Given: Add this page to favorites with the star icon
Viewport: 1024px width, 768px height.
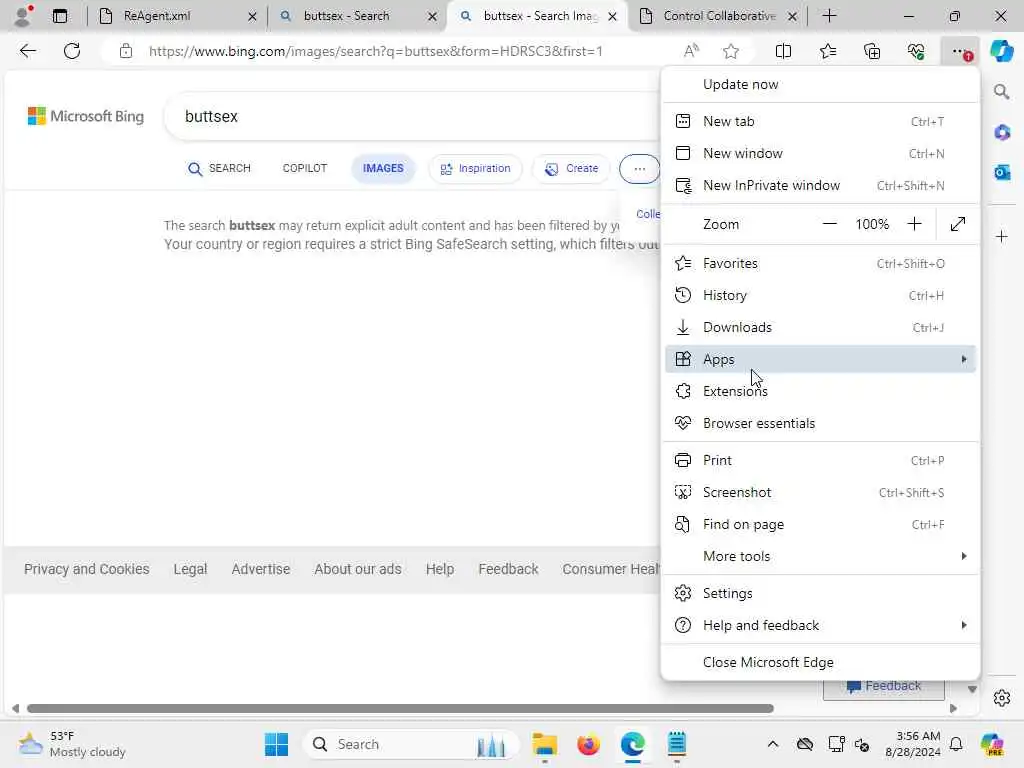Looking at the screenshot, I should [731, 51].
